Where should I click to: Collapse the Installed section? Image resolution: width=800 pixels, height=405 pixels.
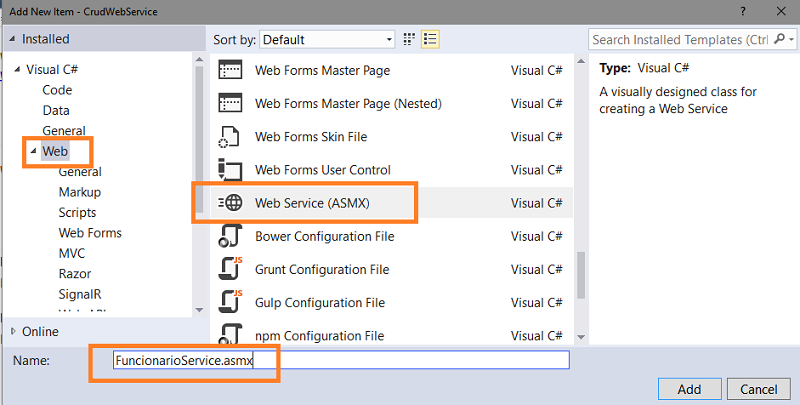click(12, 39)
